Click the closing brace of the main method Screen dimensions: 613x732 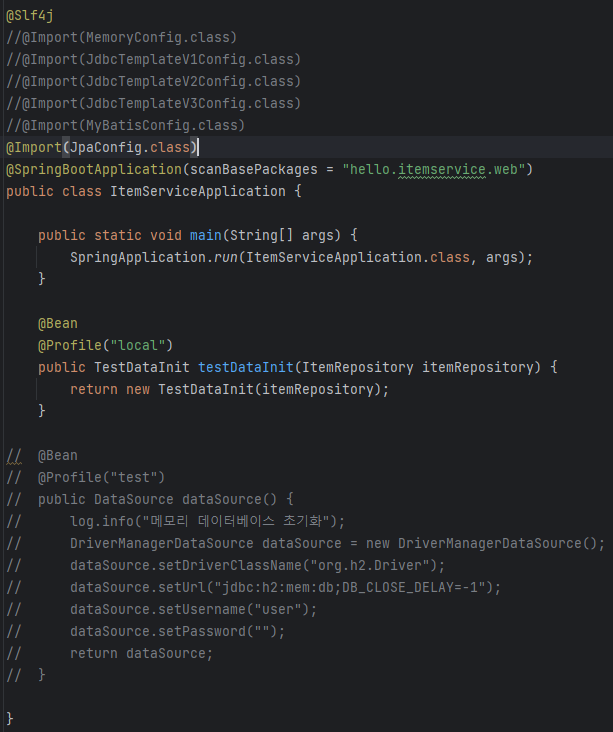point(42,279)
